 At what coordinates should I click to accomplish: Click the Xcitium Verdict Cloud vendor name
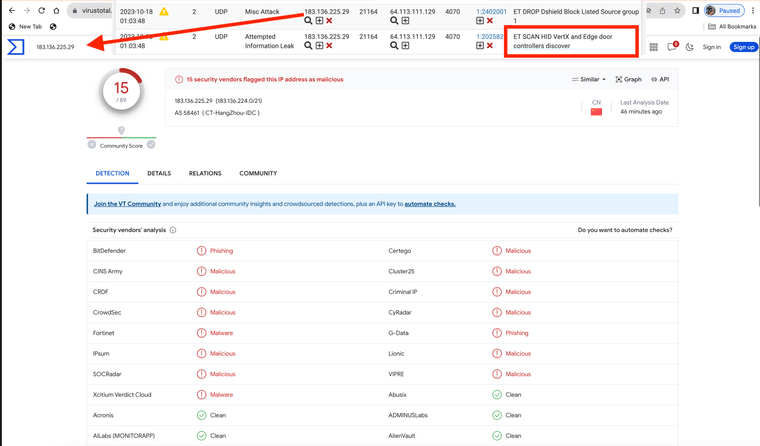click(x=122, y=395)
